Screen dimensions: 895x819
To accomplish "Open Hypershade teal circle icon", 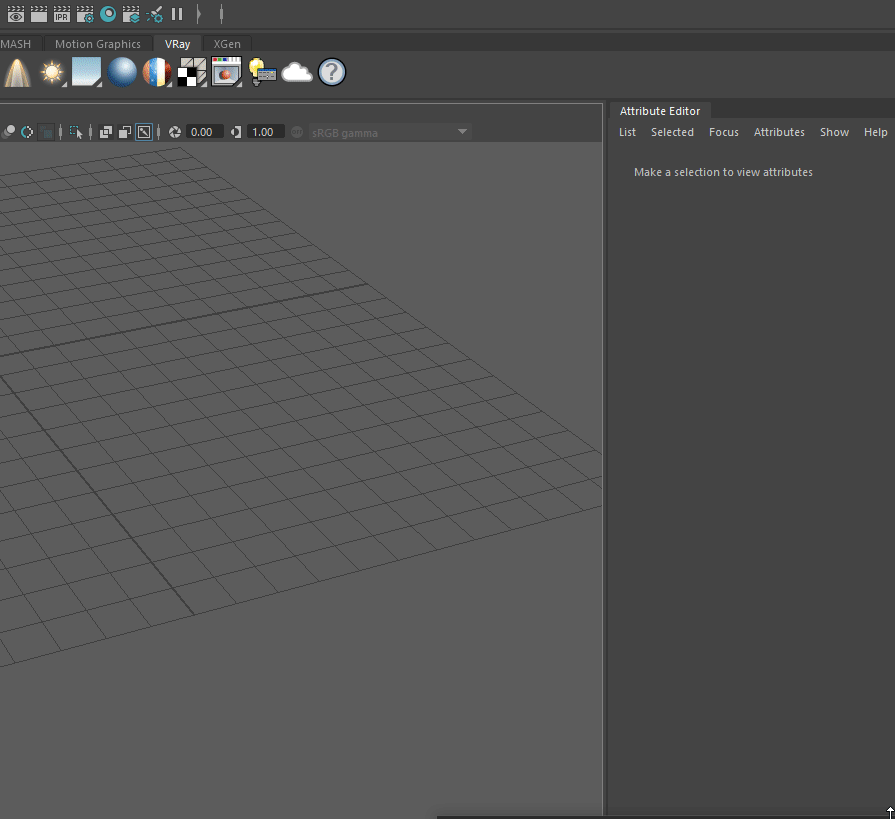I will pos(108,14).
